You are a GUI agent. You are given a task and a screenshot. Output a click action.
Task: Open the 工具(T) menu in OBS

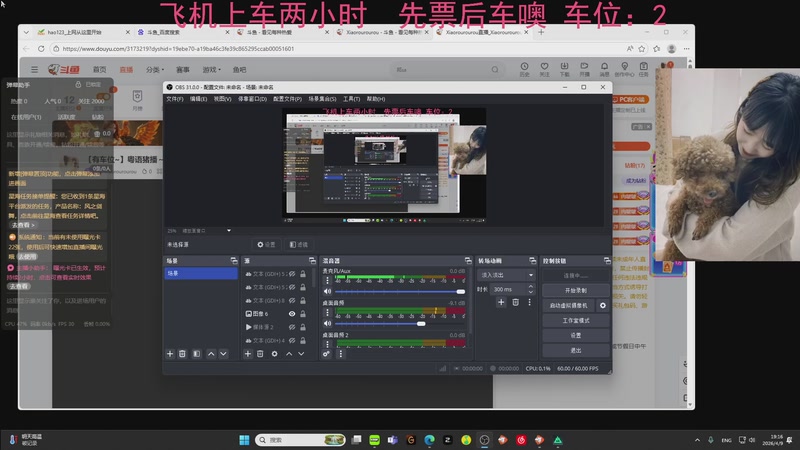(352, 99)
